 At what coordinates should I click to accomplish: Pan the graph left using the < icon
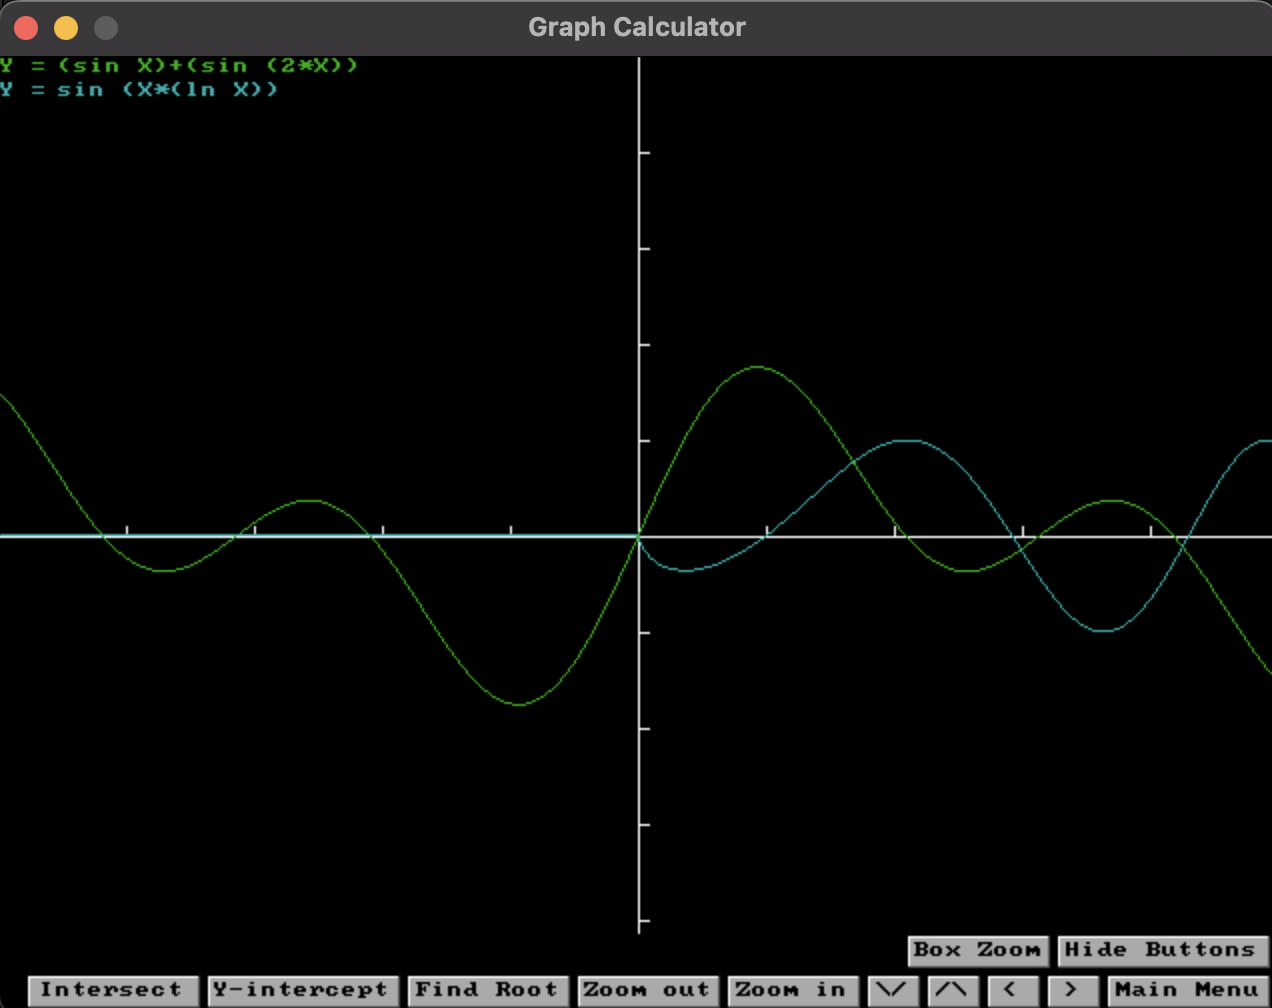[x=1015, y=991]
